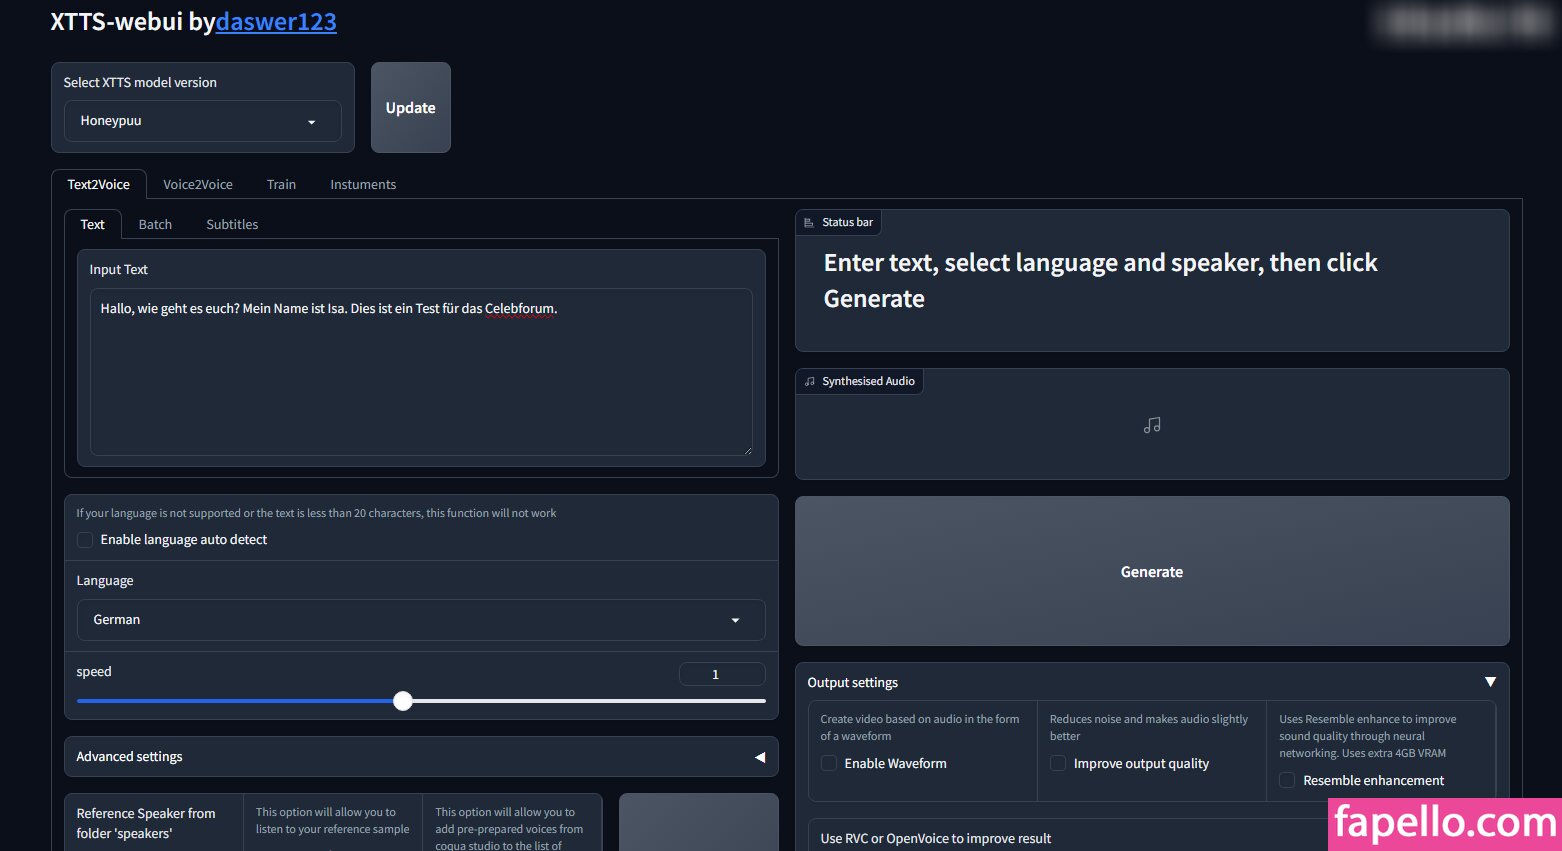Open the Train tab
The height and width of the screenshot is (851, 1562).
(281, 185)
